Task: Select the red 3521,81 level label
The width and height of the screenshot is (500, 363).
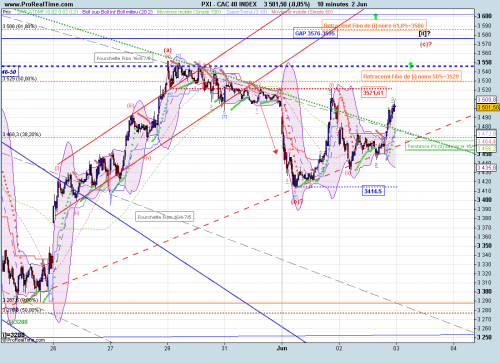Action: (374, 93)
